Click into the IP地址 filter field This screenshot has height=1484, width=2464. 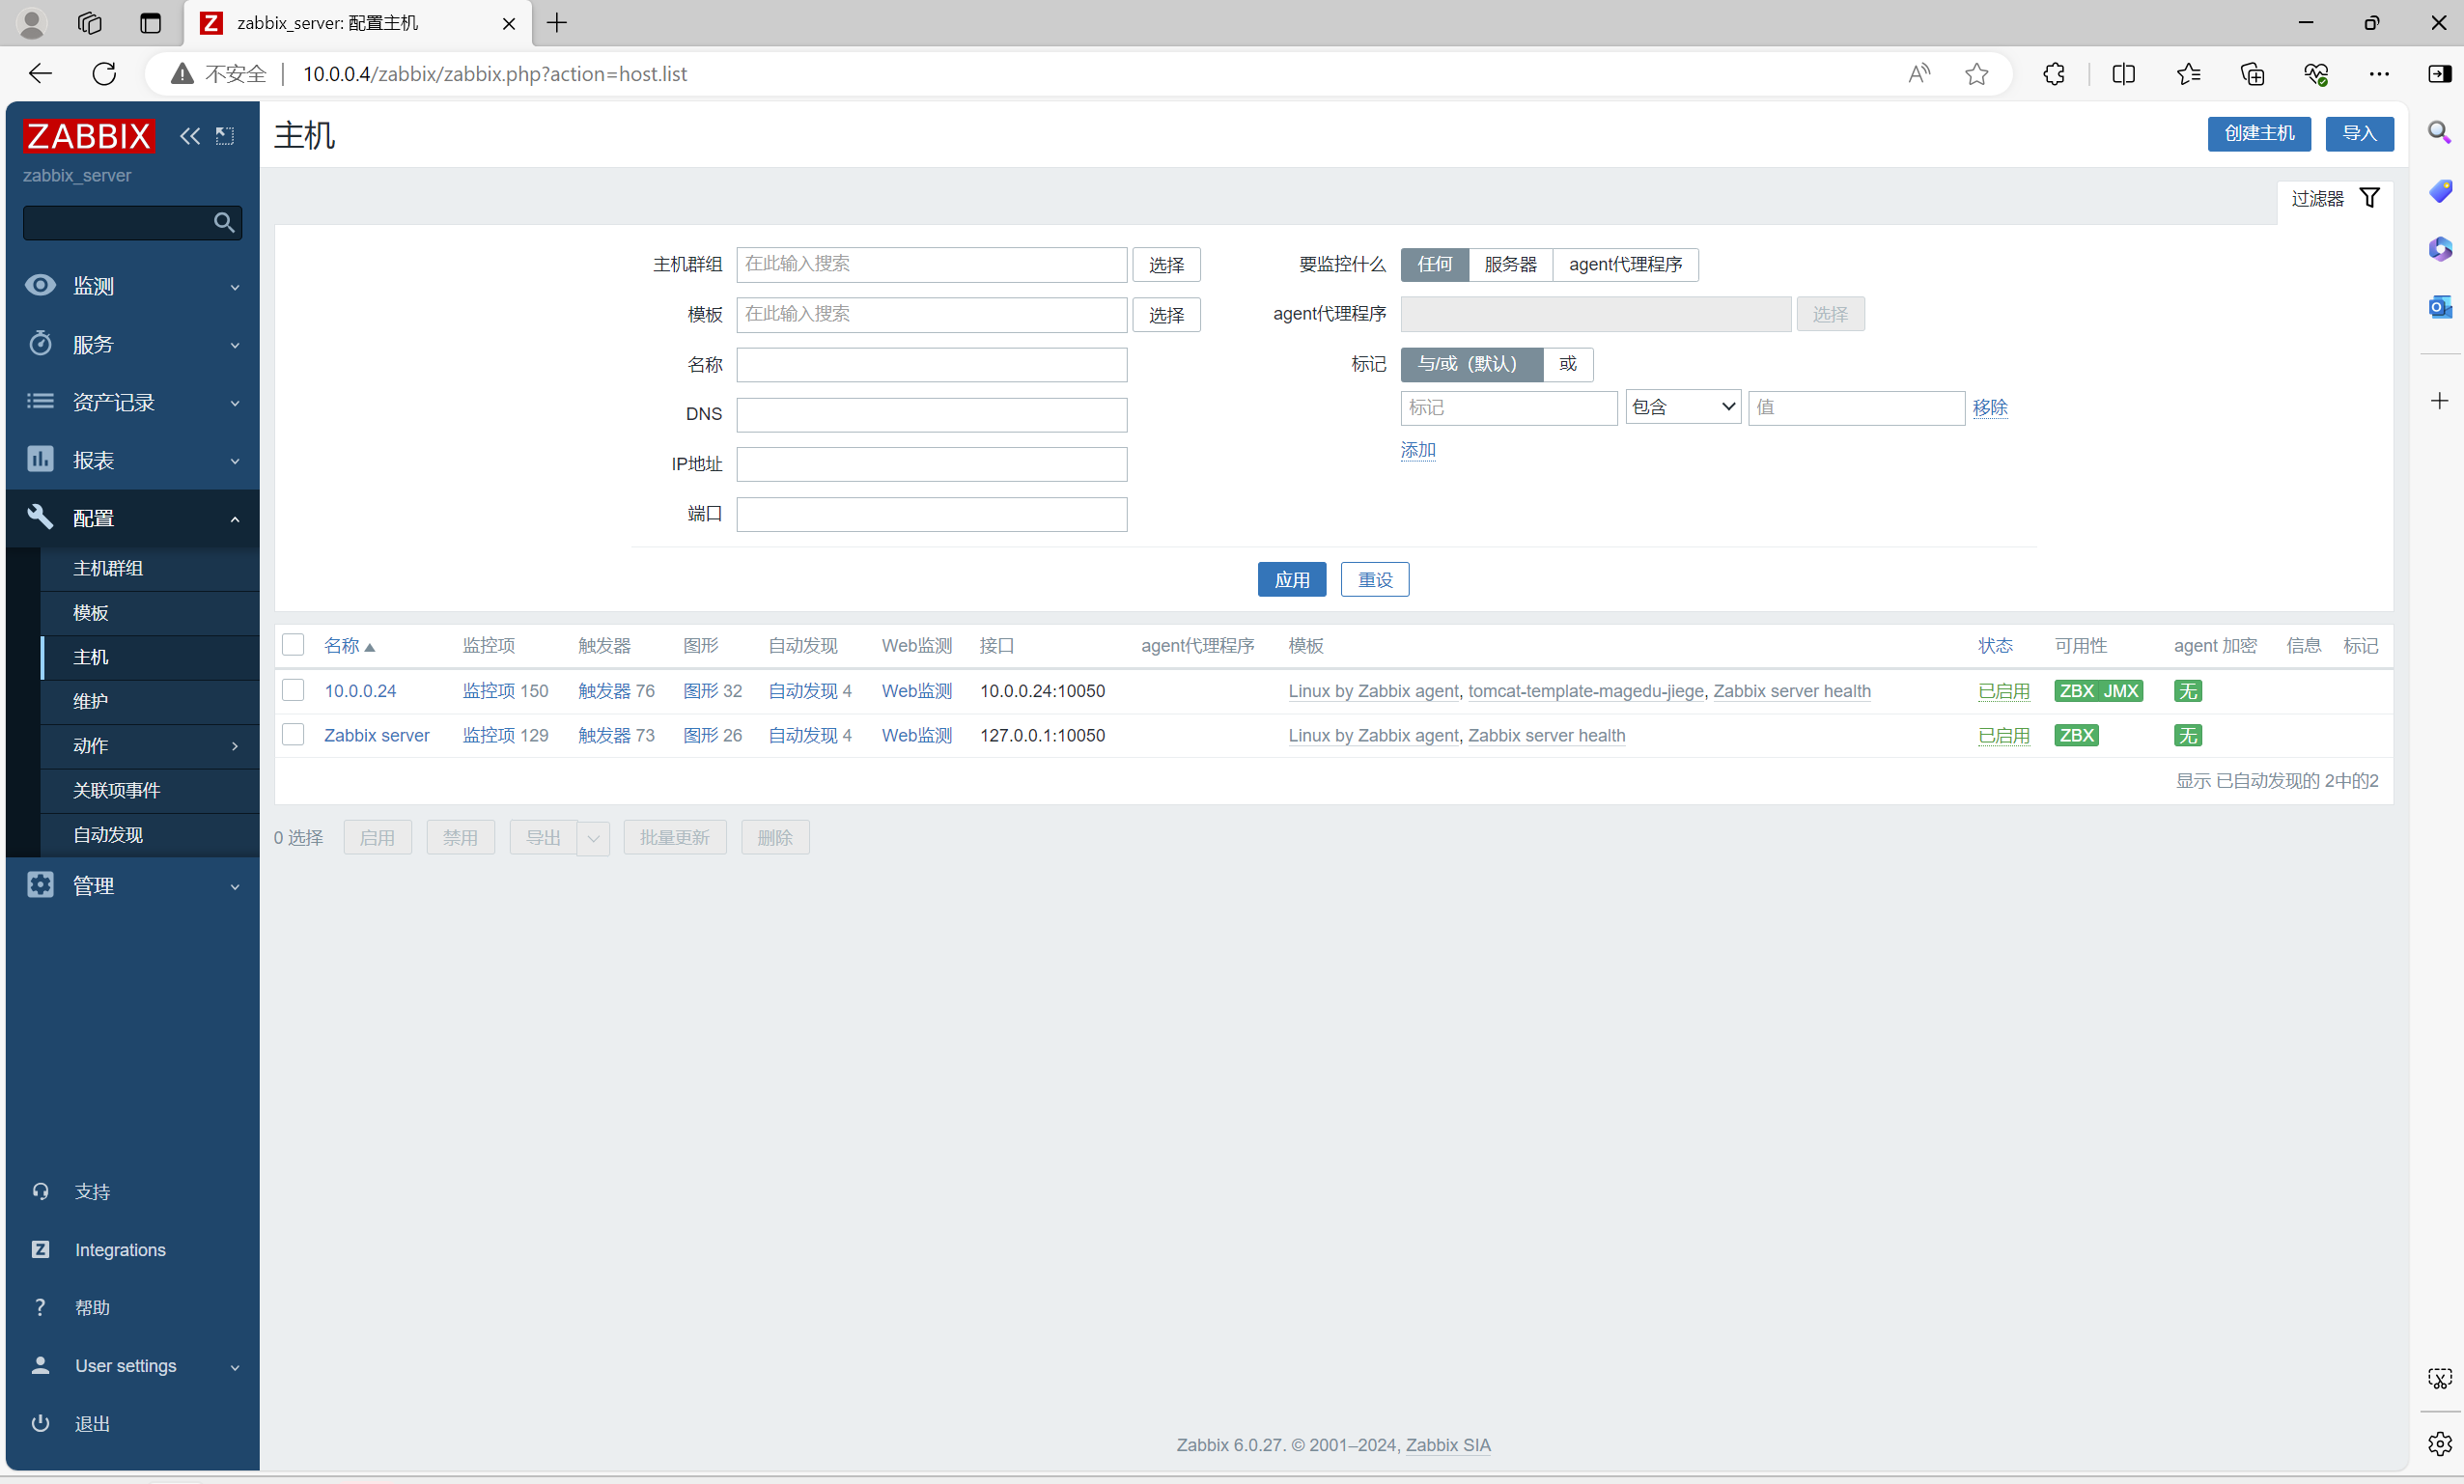pyautogui.click(x=931, y=464)
